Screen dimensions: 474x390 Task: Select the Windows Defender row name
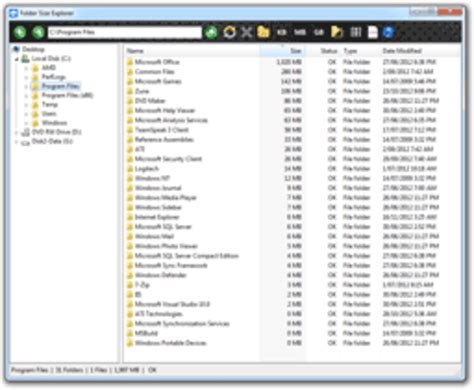(x=160, y=275)
